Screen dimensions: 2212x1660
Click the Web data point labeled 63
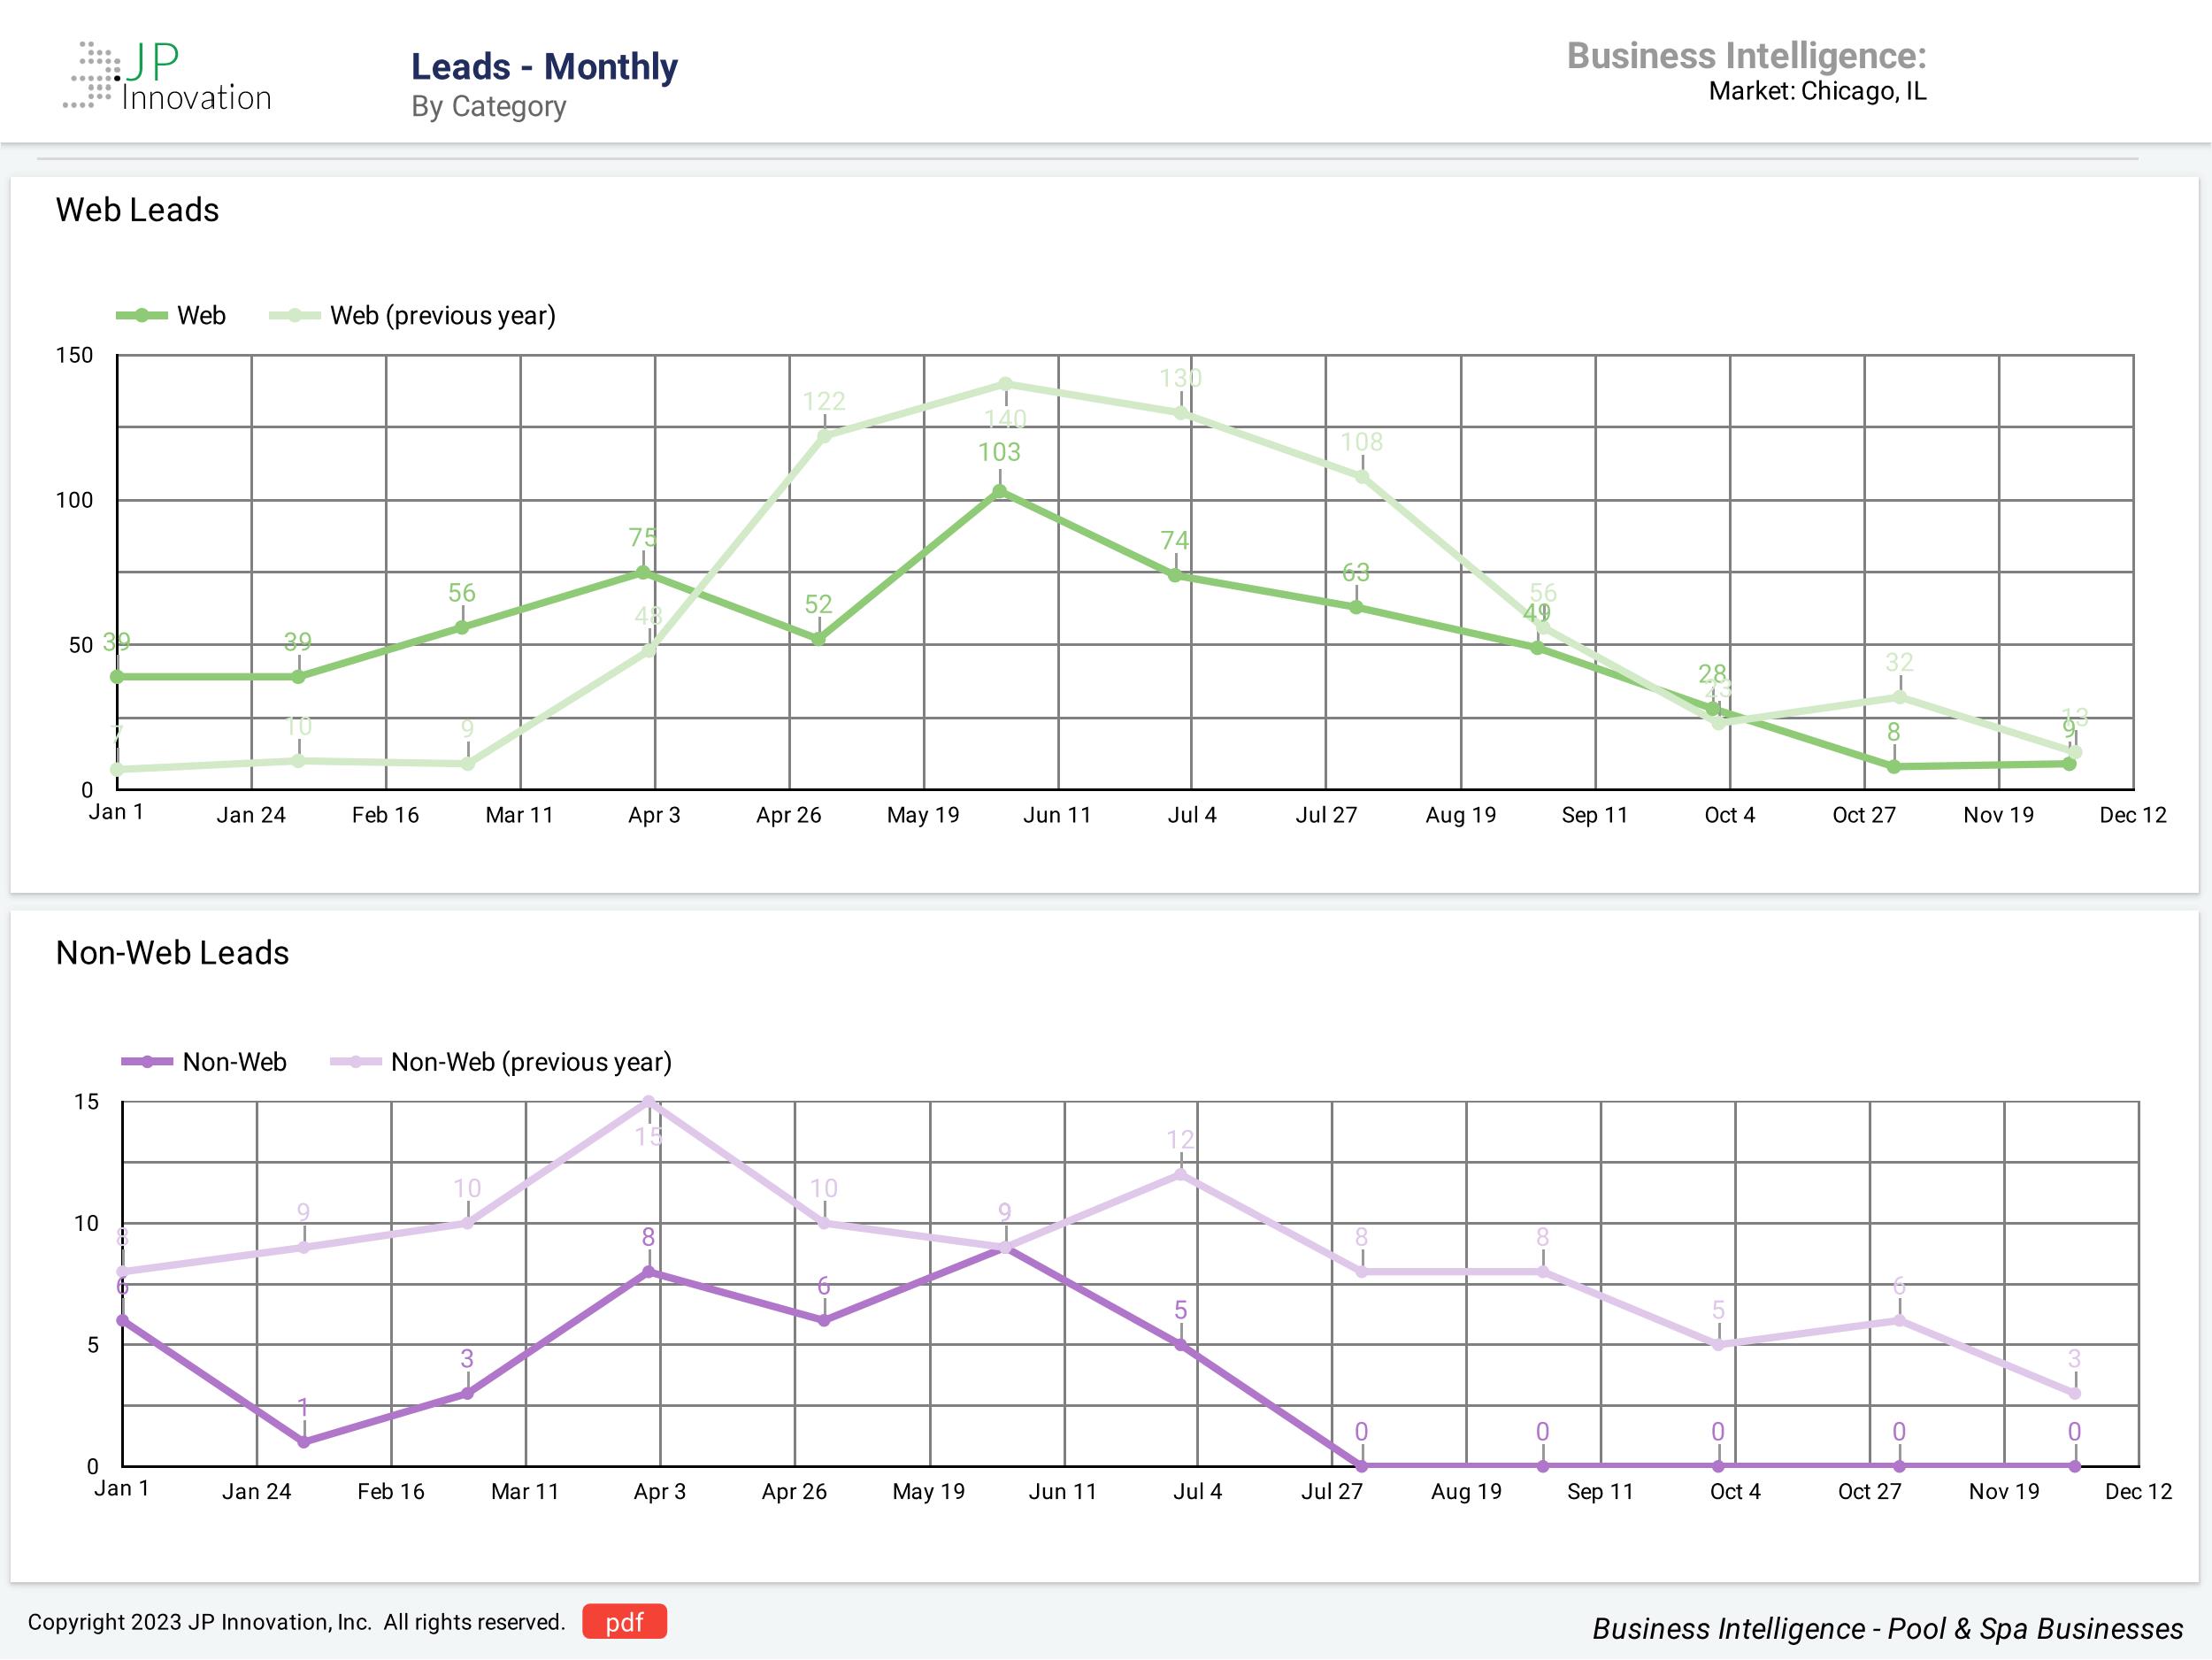click(x=1356, y=608)
